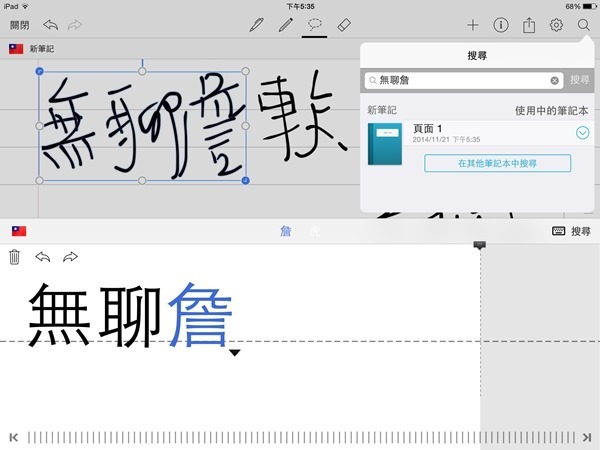
Task: Tap the 搜尋 button beside search field
Action: 579,80
